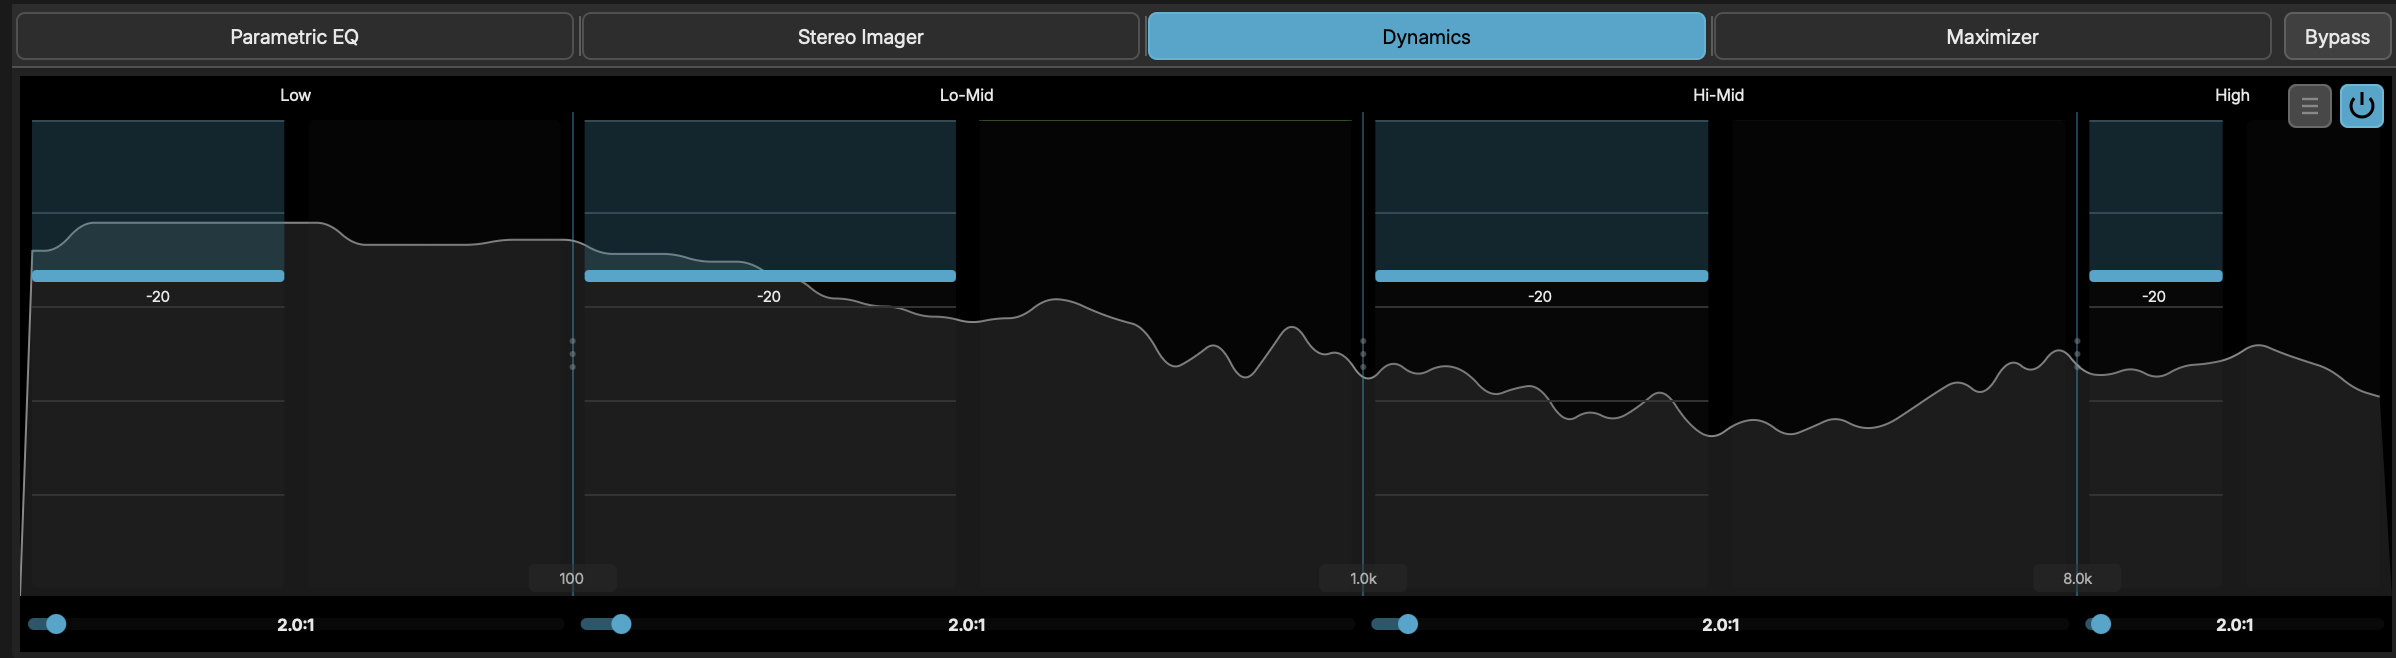This screenshot has width=2396, height=658.
Task: Click the 100 Hz crossover frequency label
Action: [572, 578]
